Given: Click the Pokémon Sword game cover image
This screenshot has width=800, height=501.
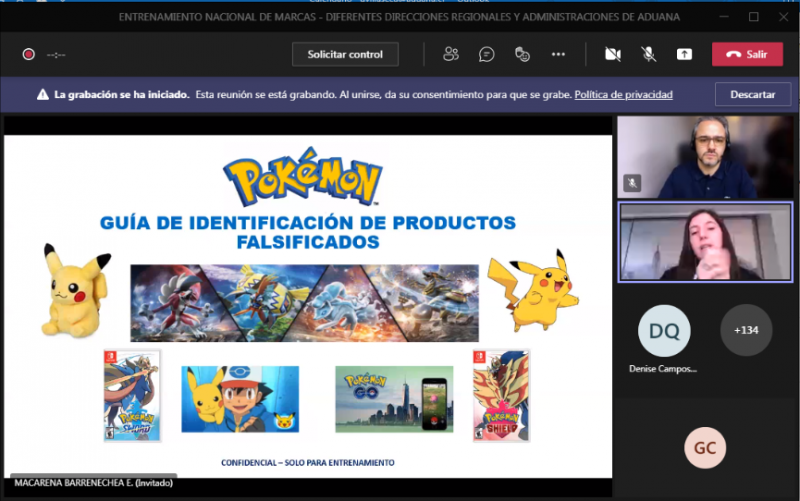Looking at the screenshot, I should click(132, 395).
